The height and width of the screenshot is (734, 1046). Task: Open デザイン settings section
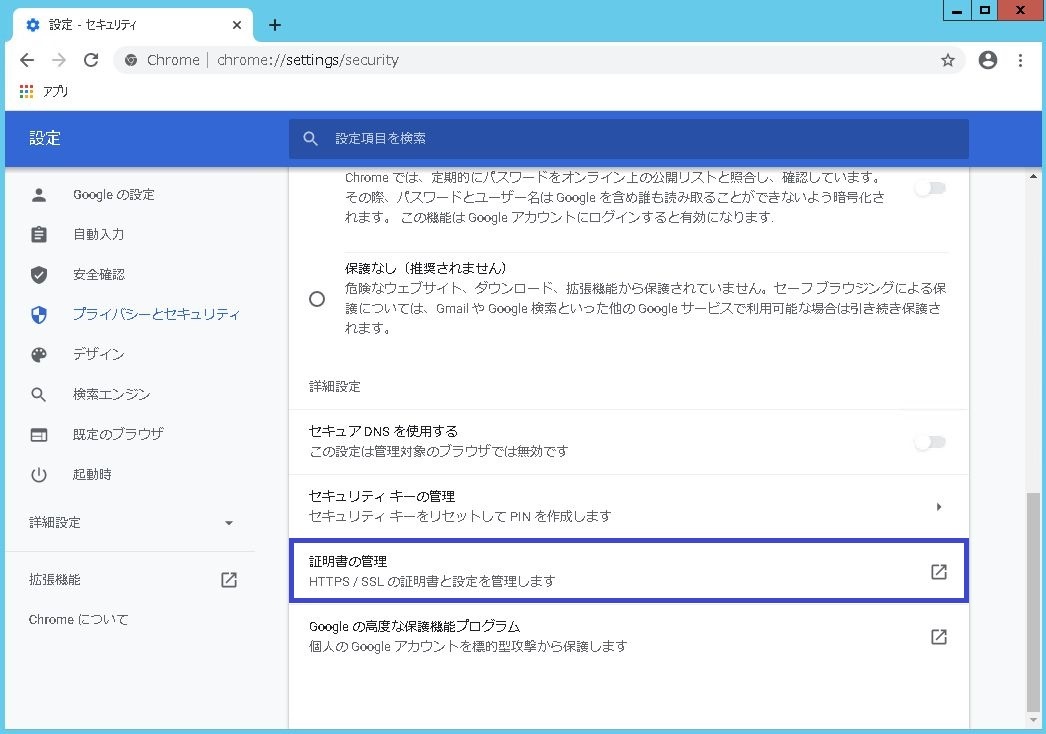coord(99,354)
